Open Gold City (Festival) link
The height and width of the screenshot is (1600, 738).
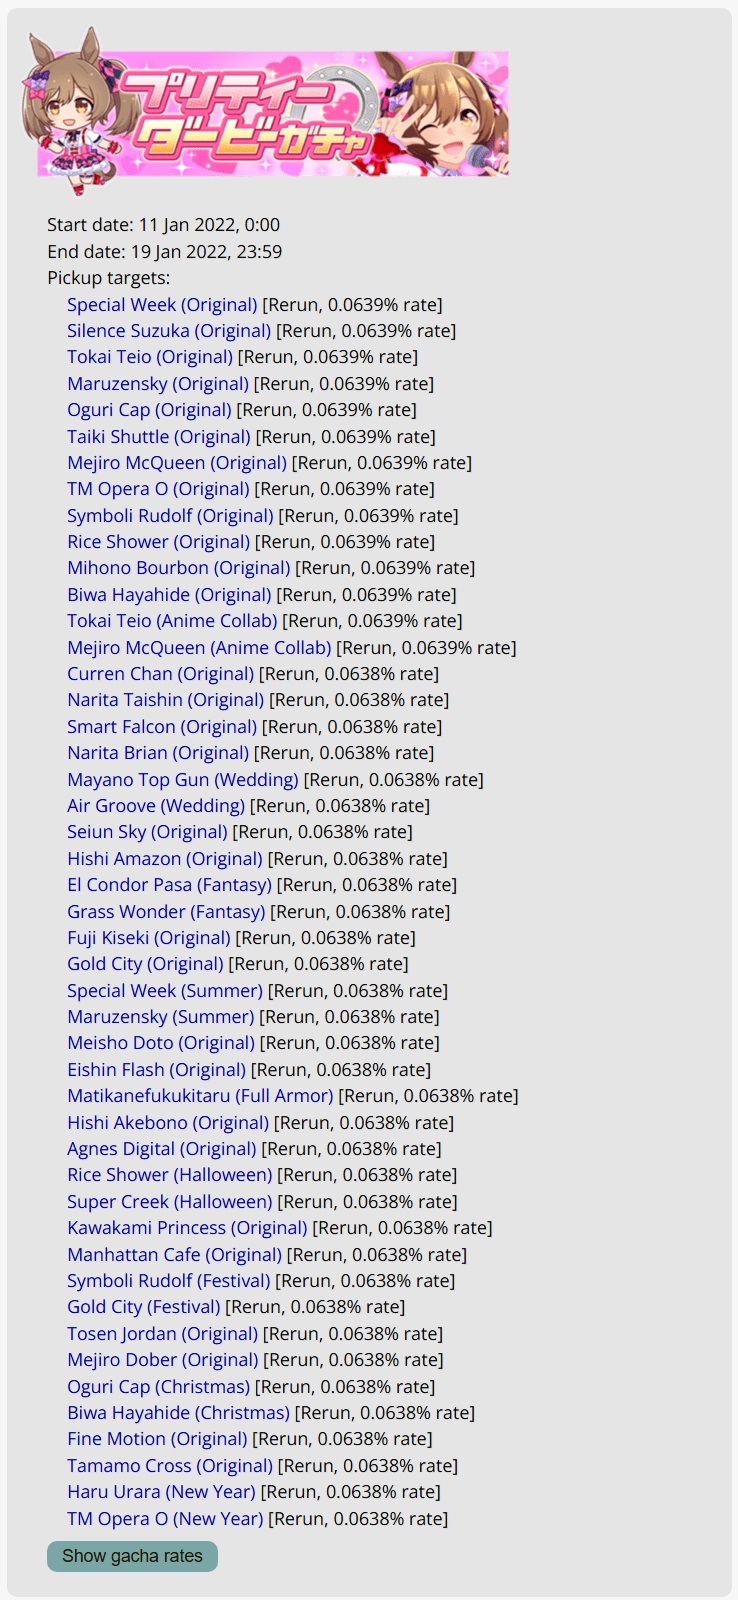(x=144, y=1307)
